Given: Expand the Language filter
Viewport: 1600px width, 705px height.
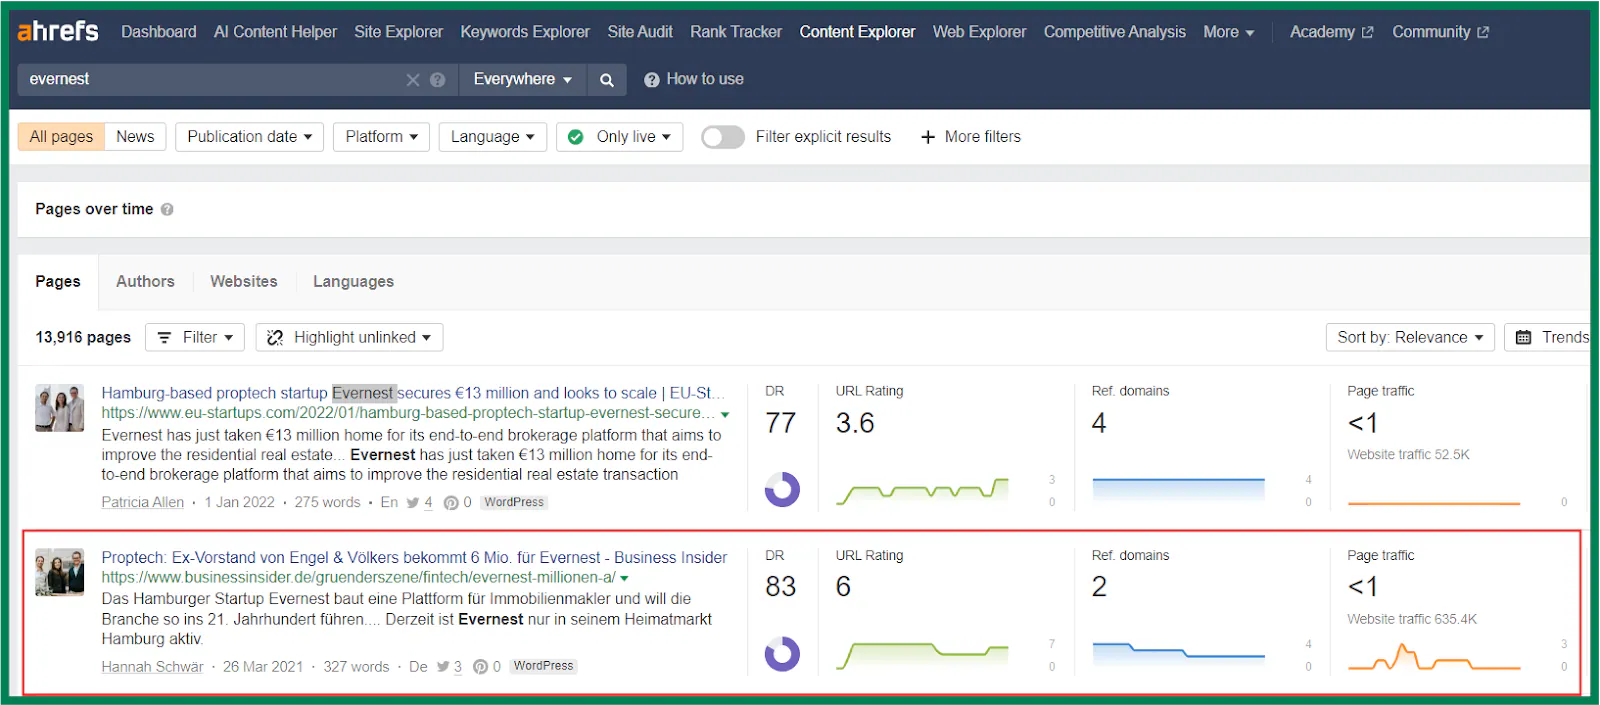Looking at the screenshot, I should click(492, 137).
